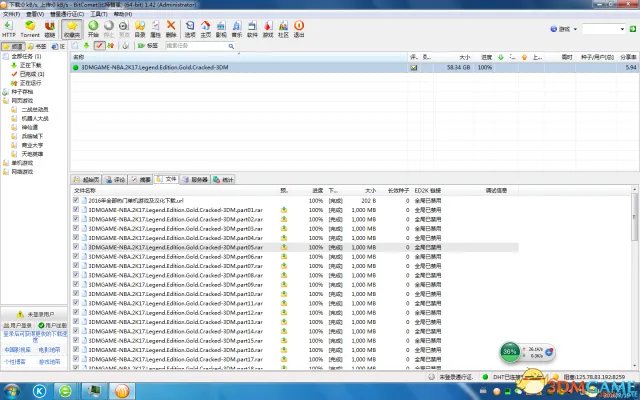The image size is (640, 400).
Task: Click the 退出 exit icon in toolbar
Action: (x=299, y=29)
